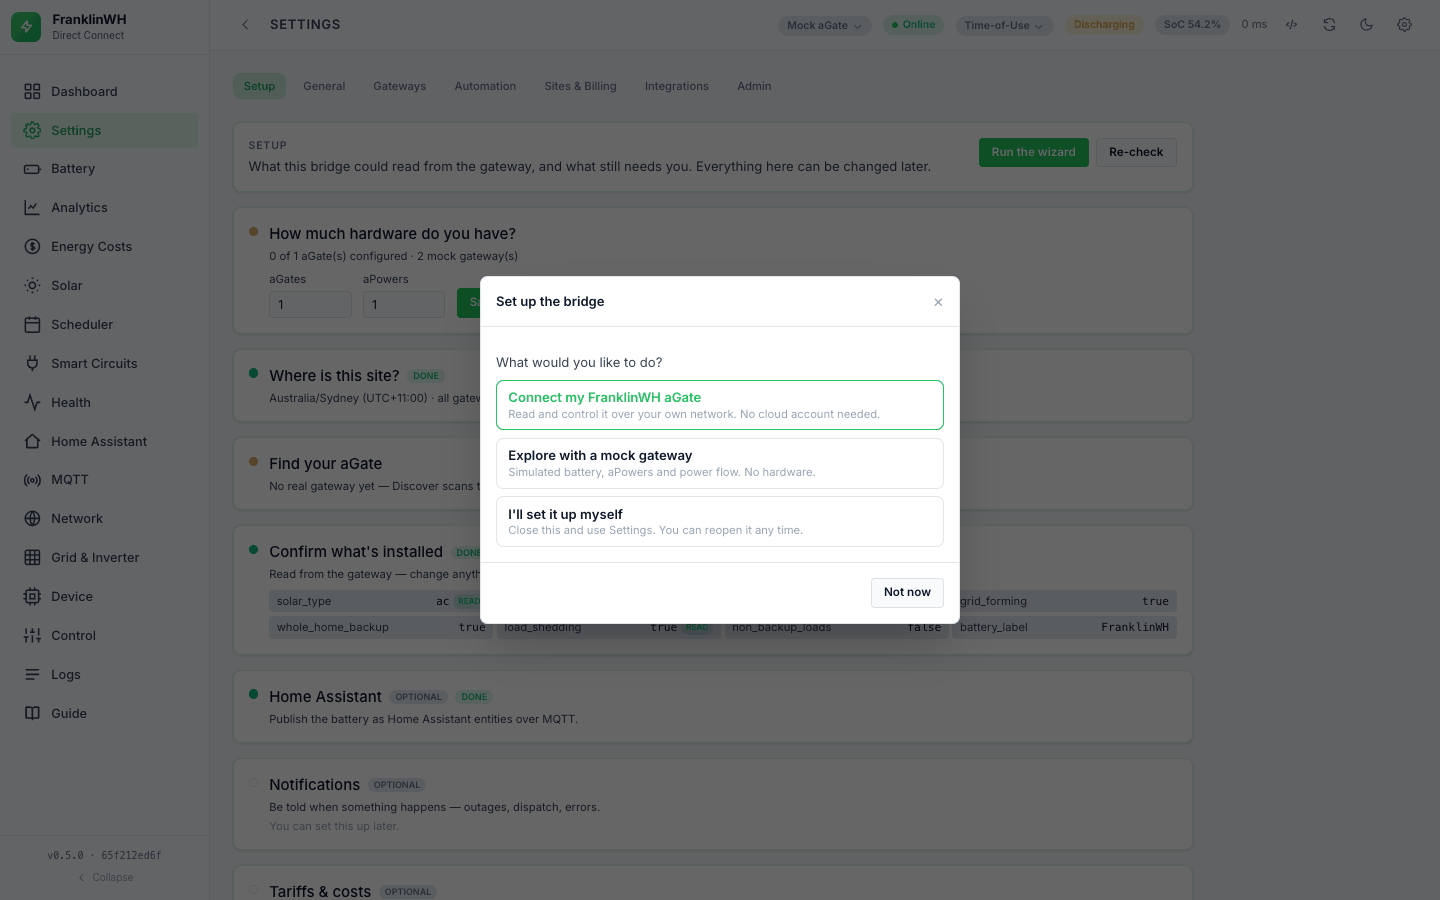Collapse the sidebar
1440x900 pixels.
pos(105,878)
